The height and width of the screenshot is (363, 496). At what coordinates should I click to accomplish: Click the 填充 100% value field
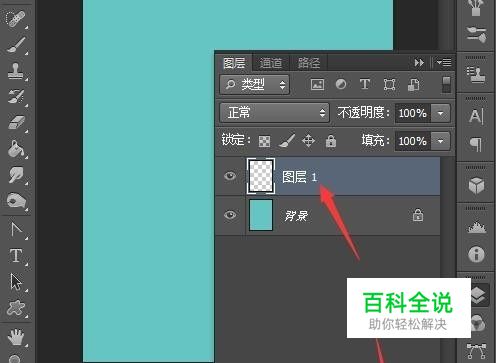pos(413,141)
